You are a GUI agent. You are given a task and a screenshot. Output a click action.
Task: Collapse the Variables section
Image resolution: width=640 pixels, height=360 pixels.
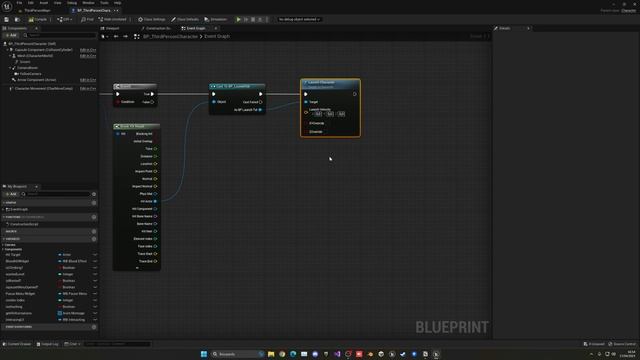tap(4, 239)
